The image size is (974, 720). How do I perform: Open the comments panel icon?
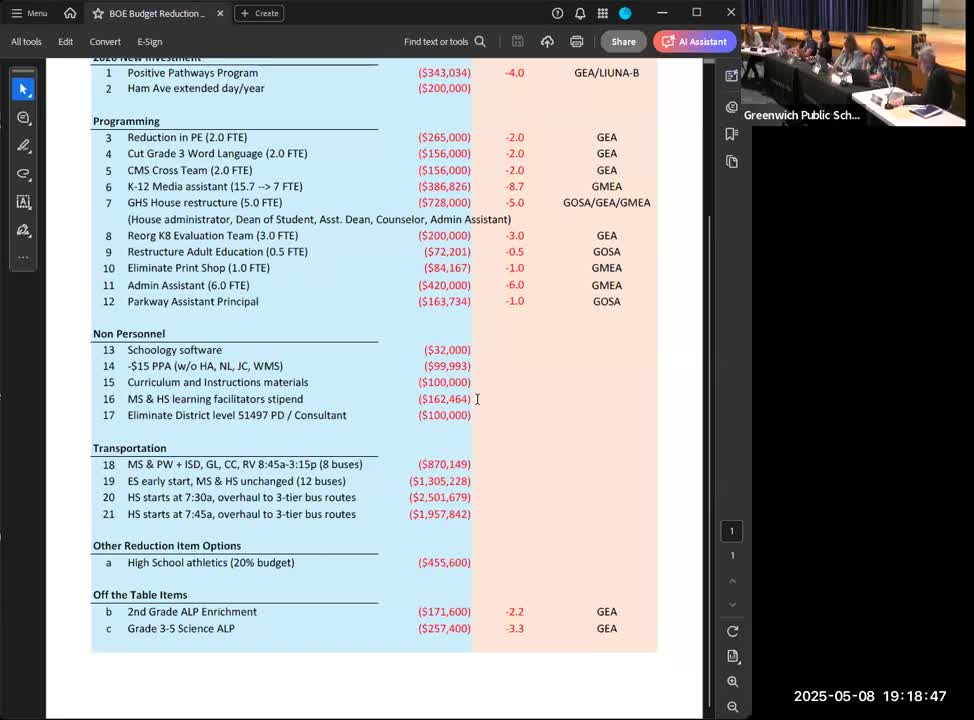tap(732, 106)
